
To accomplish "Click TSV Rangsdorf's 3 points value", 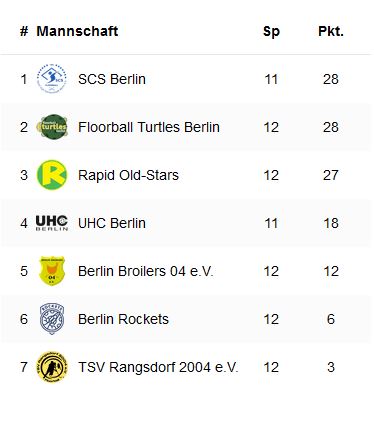I will [331, 367].
